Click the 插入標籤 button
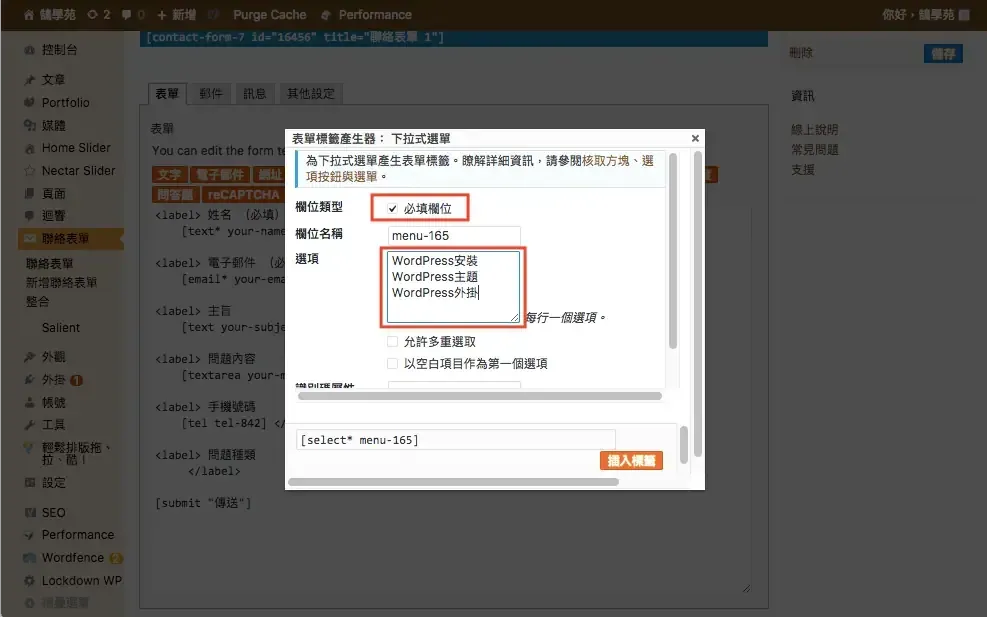The height and width of the screenshot is (617, 987). tap(631, 461)
